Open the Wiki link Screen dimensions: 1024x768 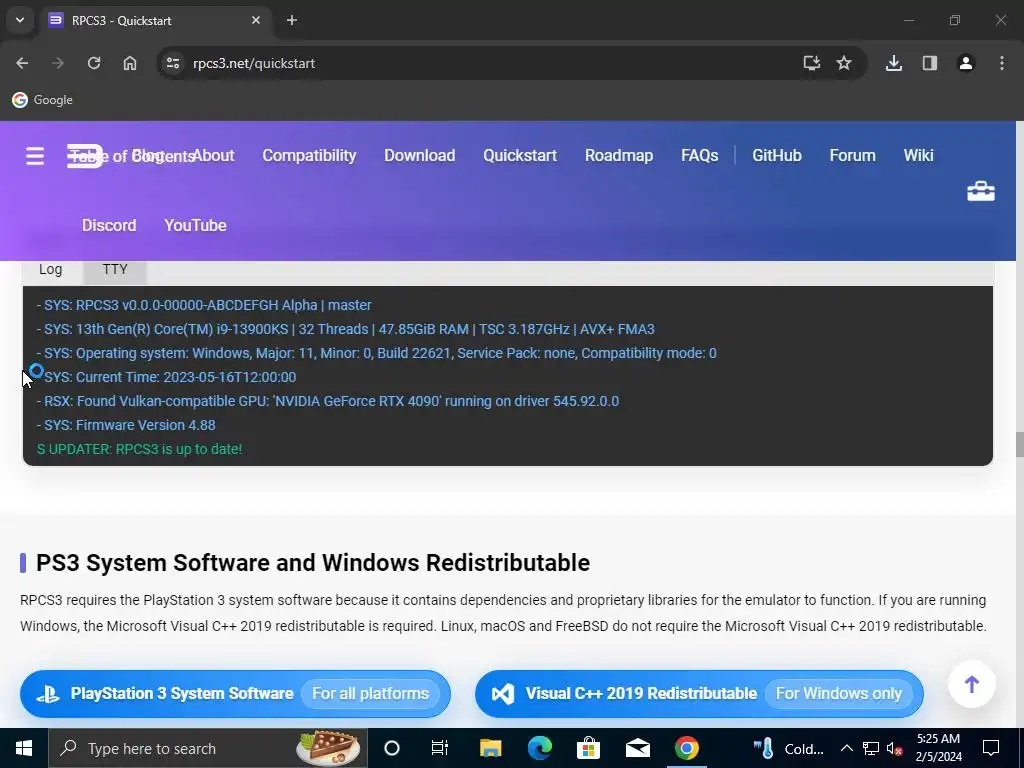point(918,155)
